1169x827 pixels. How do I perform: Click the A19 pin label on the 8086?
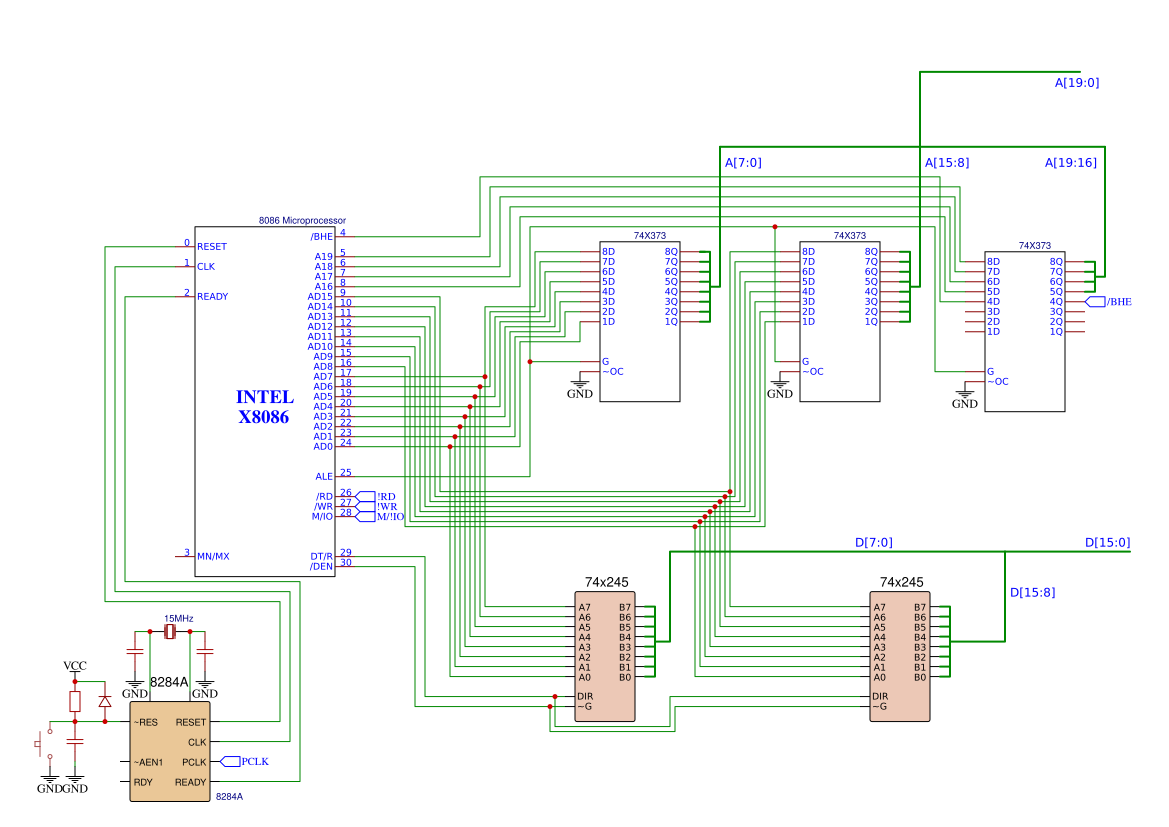coord(324,257)
